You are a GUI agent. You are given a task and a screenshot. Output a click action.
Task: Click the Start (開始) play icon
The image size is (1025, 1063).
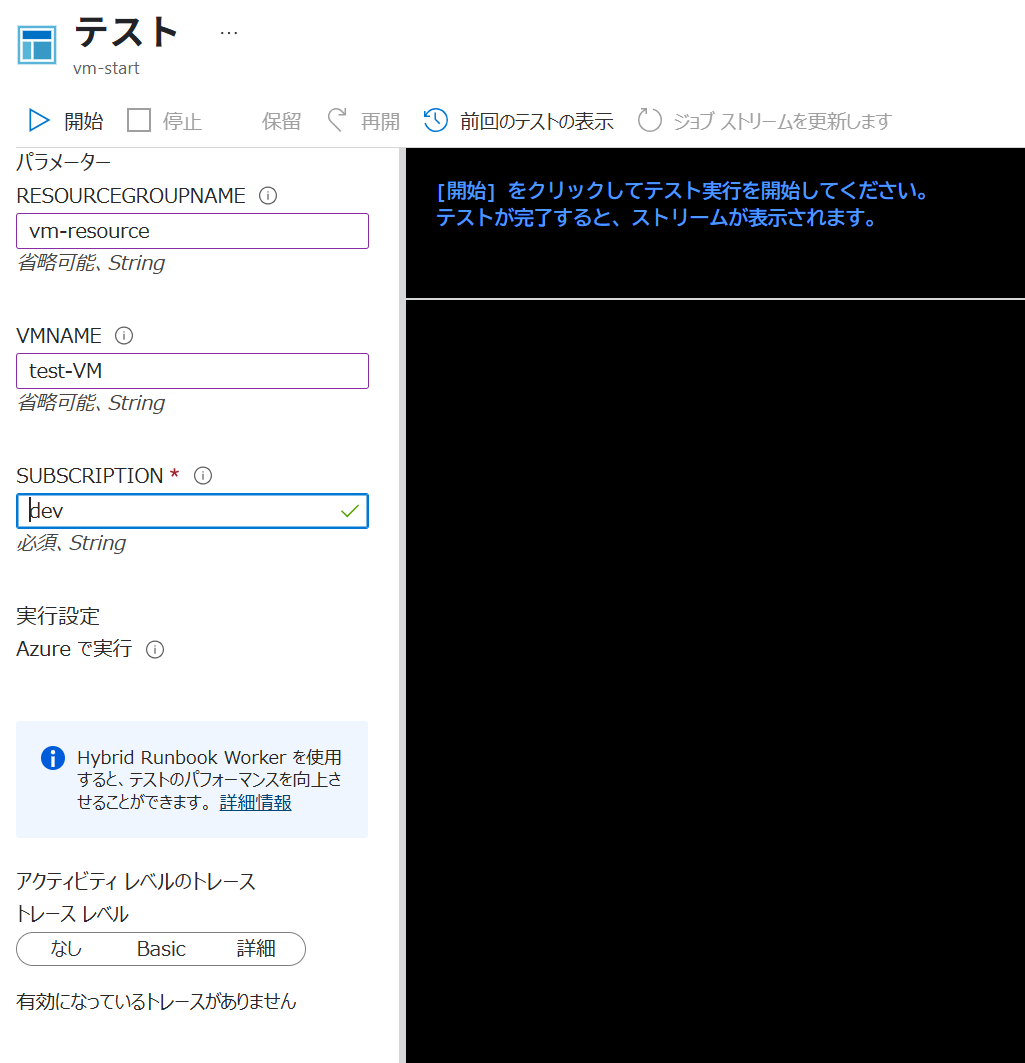coord(38,120)
